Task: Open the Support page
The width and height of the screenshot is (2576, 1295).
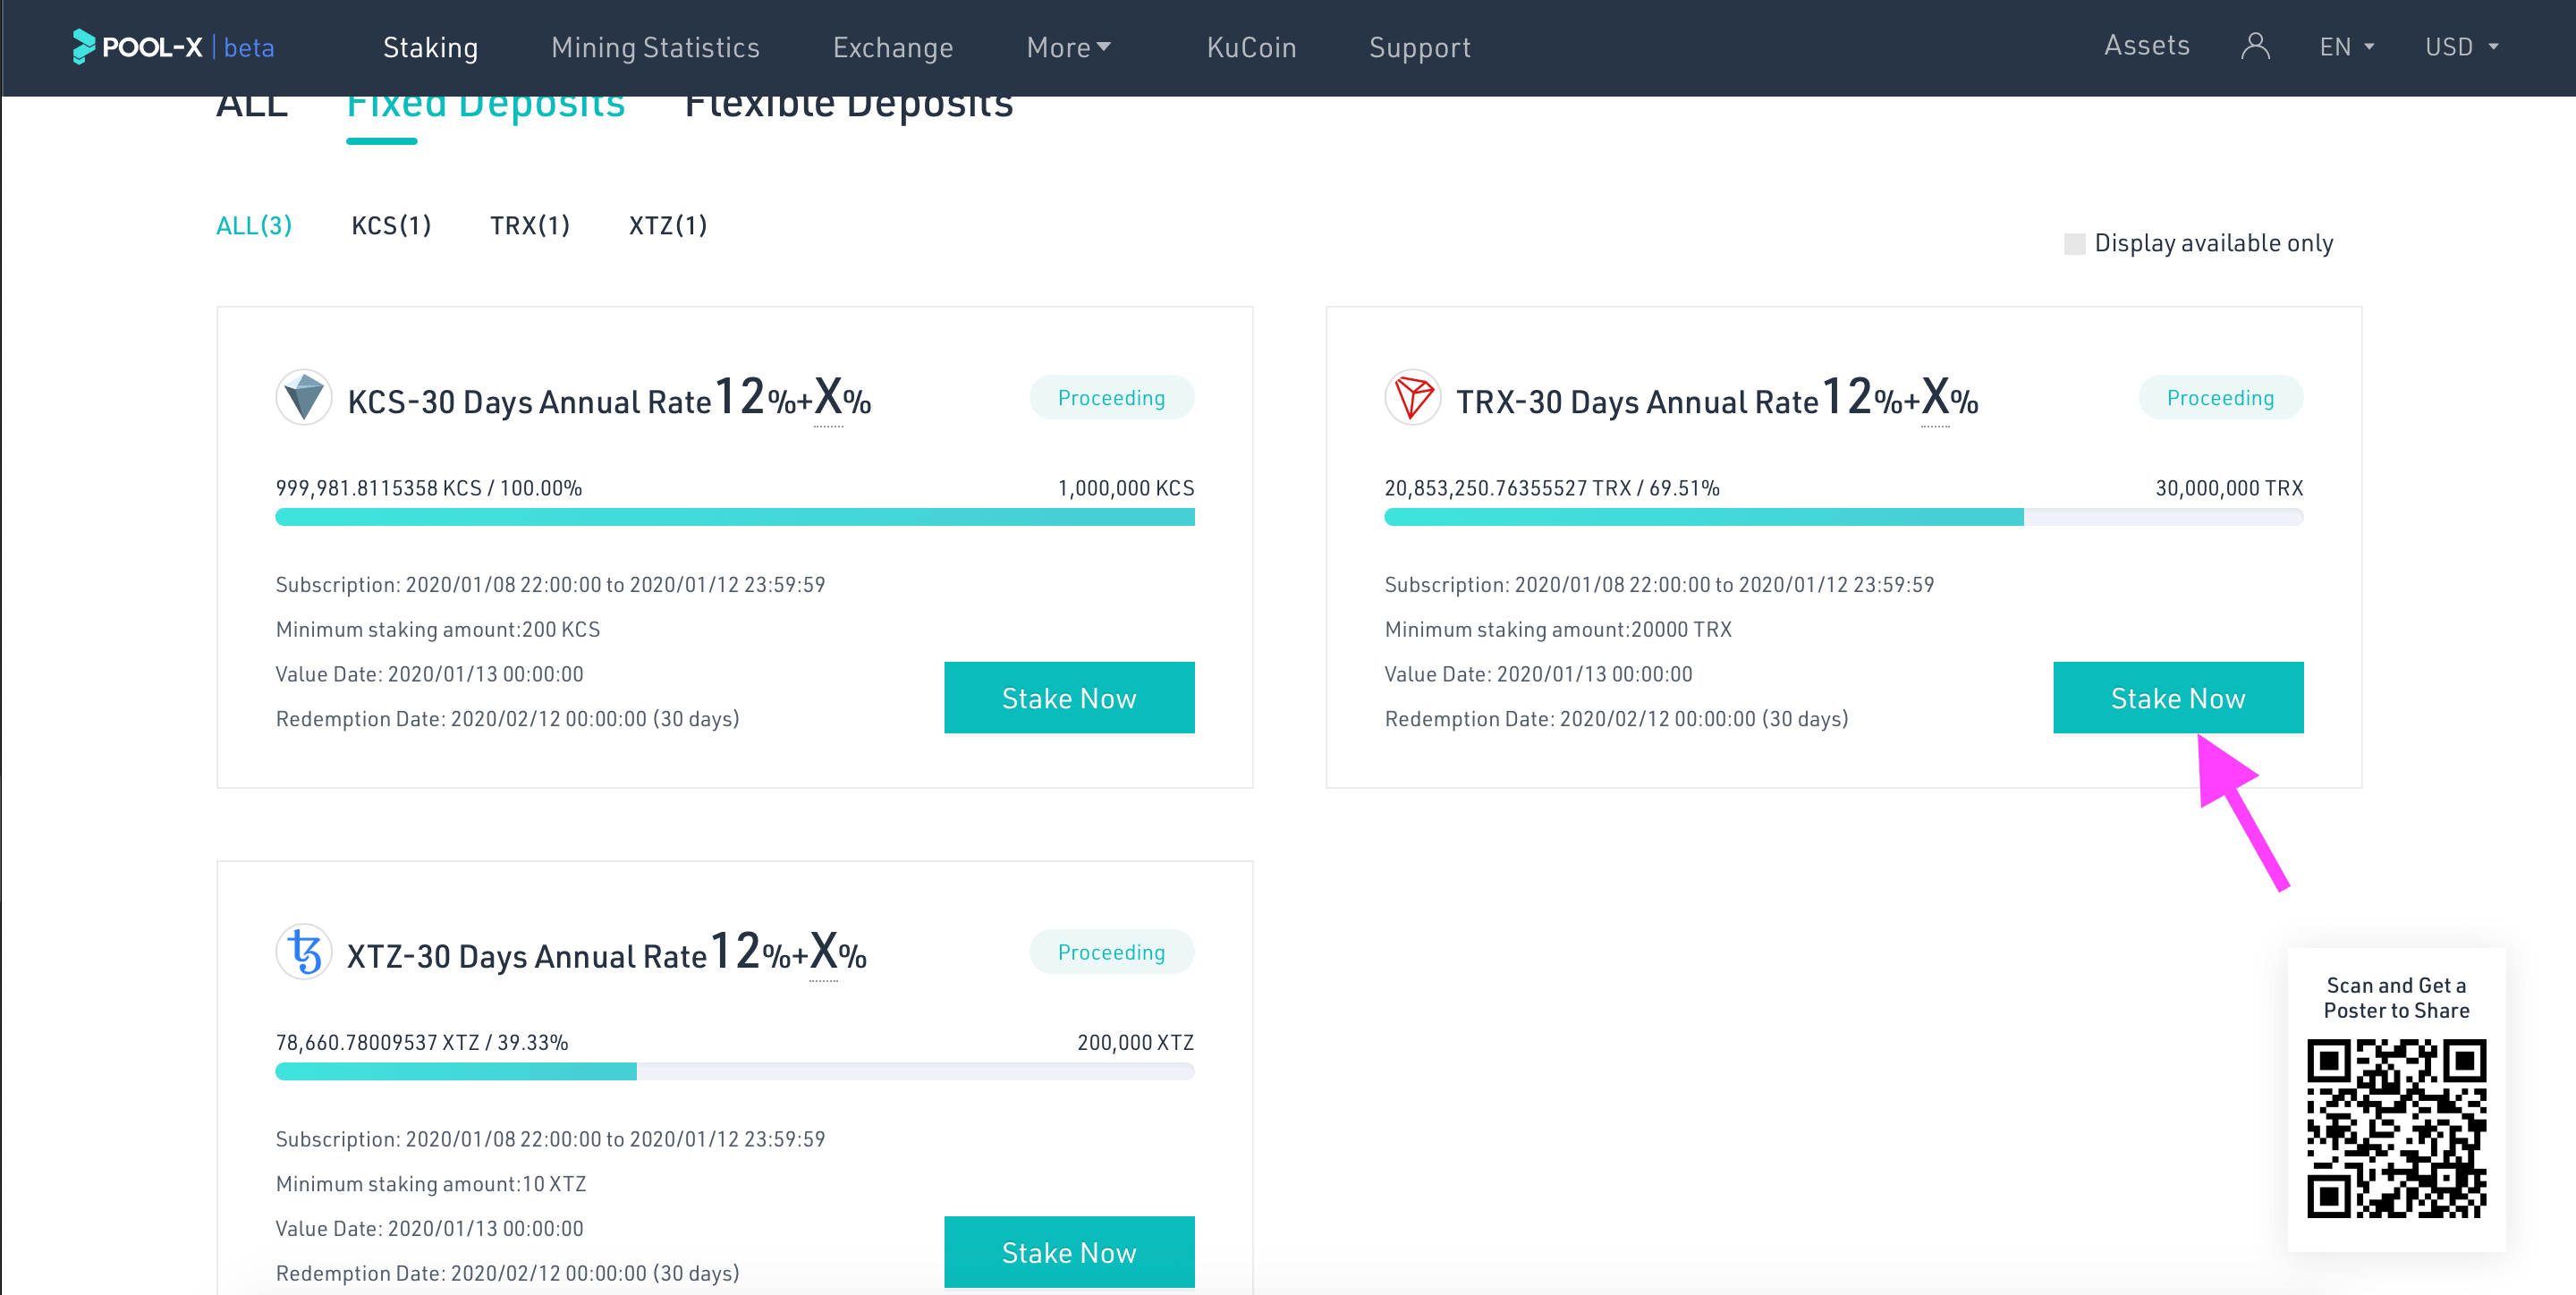Action: [x=1419, y=47]
